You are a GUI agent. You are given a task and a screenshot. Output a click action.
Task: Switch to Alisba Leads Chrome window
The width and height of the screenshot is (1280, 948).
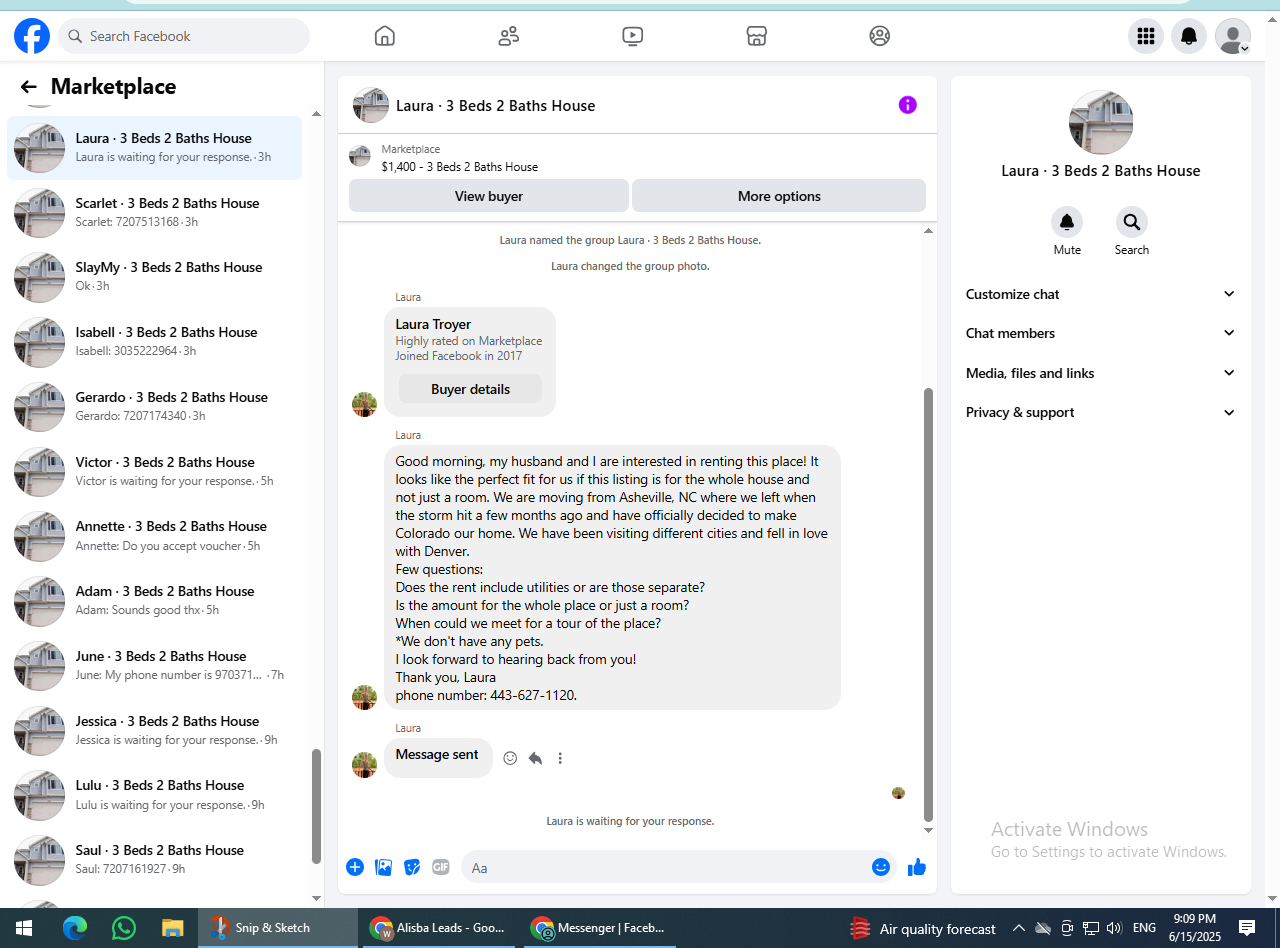pyautogui.click(x=438, y=928)
